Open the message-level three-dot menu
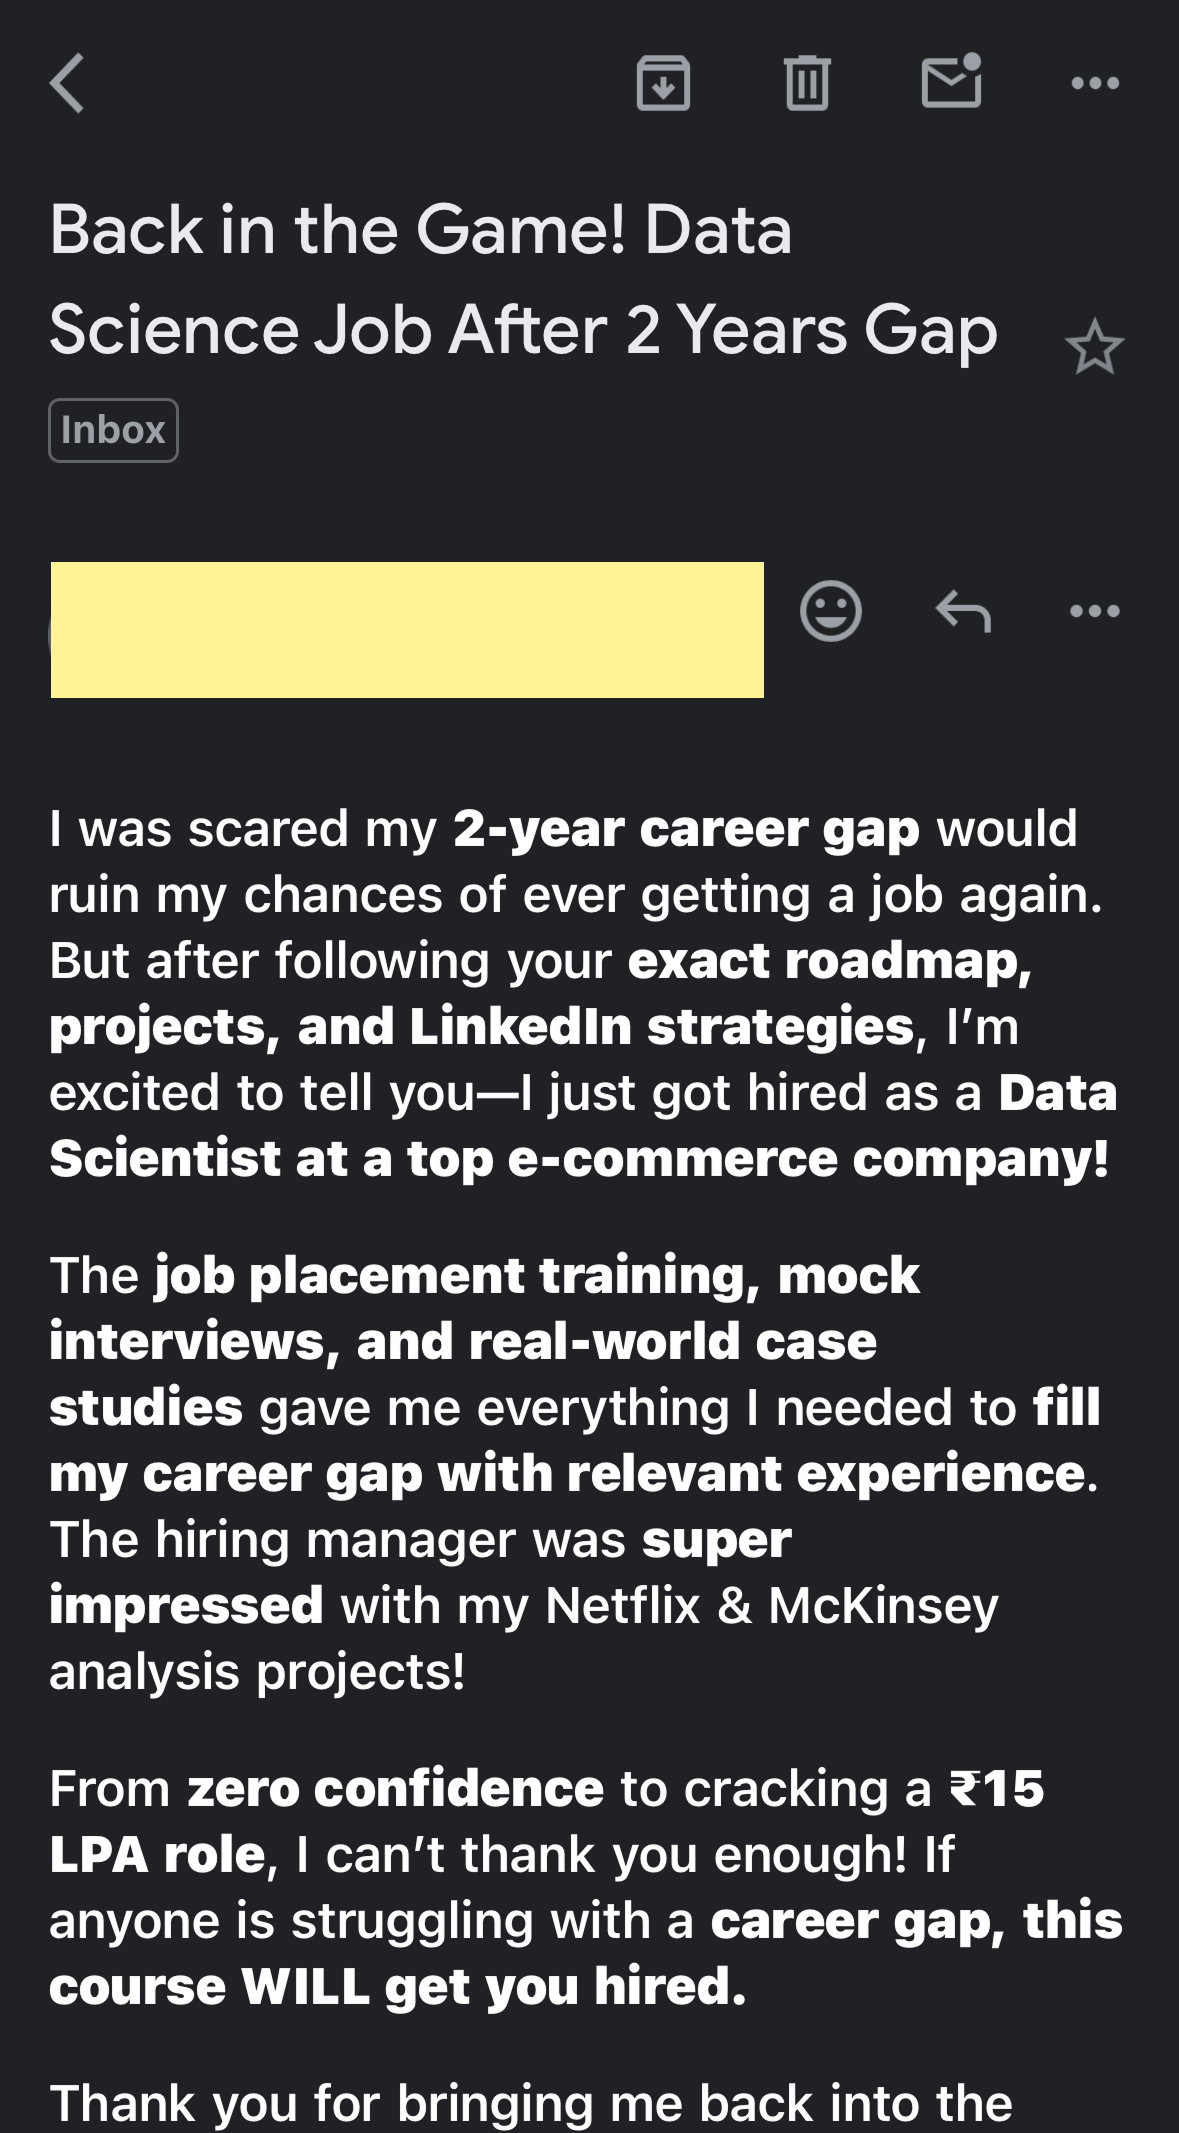This screenshot has height=2133, width=1179. point(1095,610)
